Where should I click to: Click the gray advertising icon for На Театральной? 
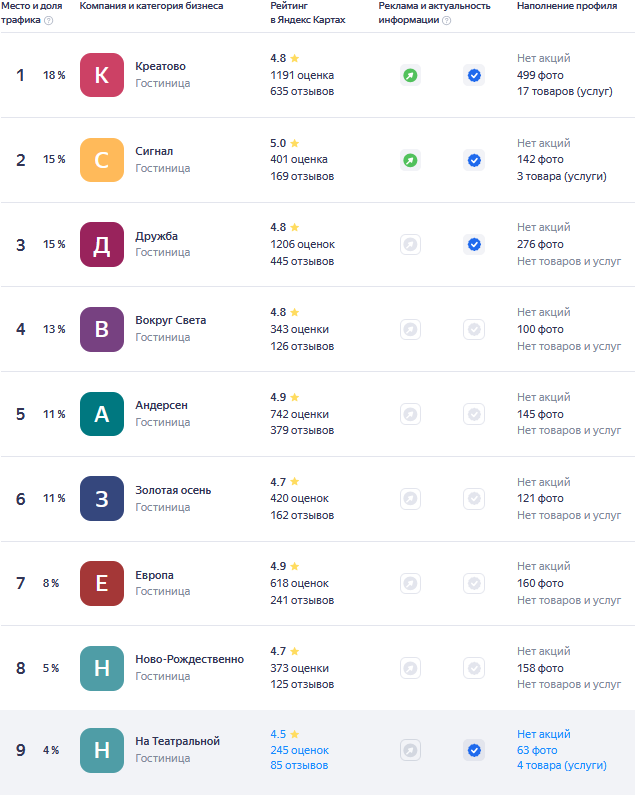tap(410, 750)
